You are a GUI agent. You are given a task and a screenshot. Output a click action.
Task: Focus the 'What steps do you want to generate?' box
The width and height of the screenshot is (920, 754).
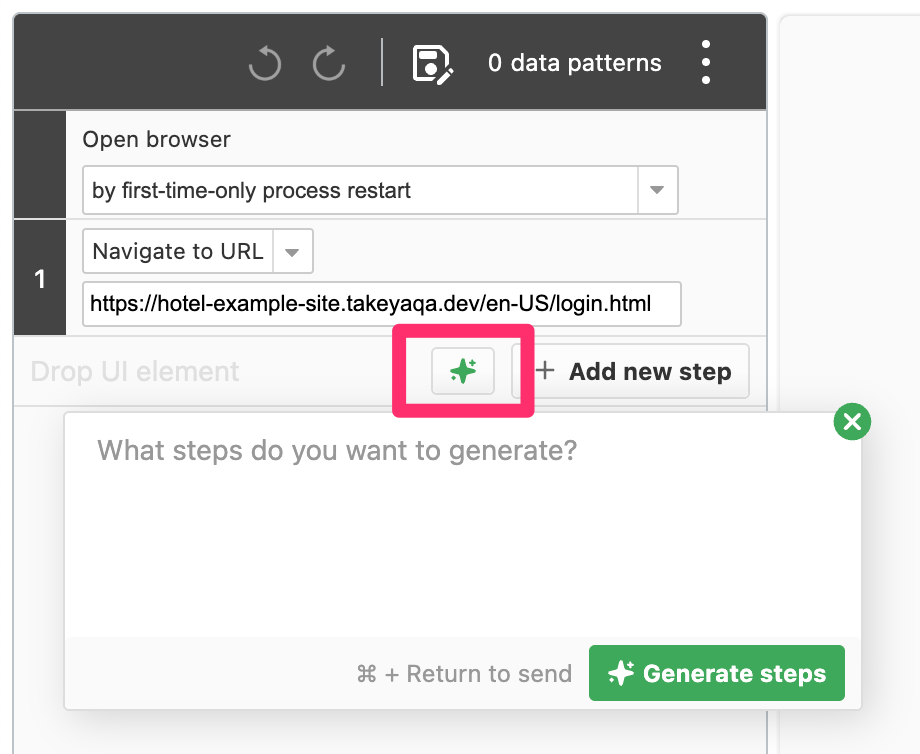click(462, 525)
